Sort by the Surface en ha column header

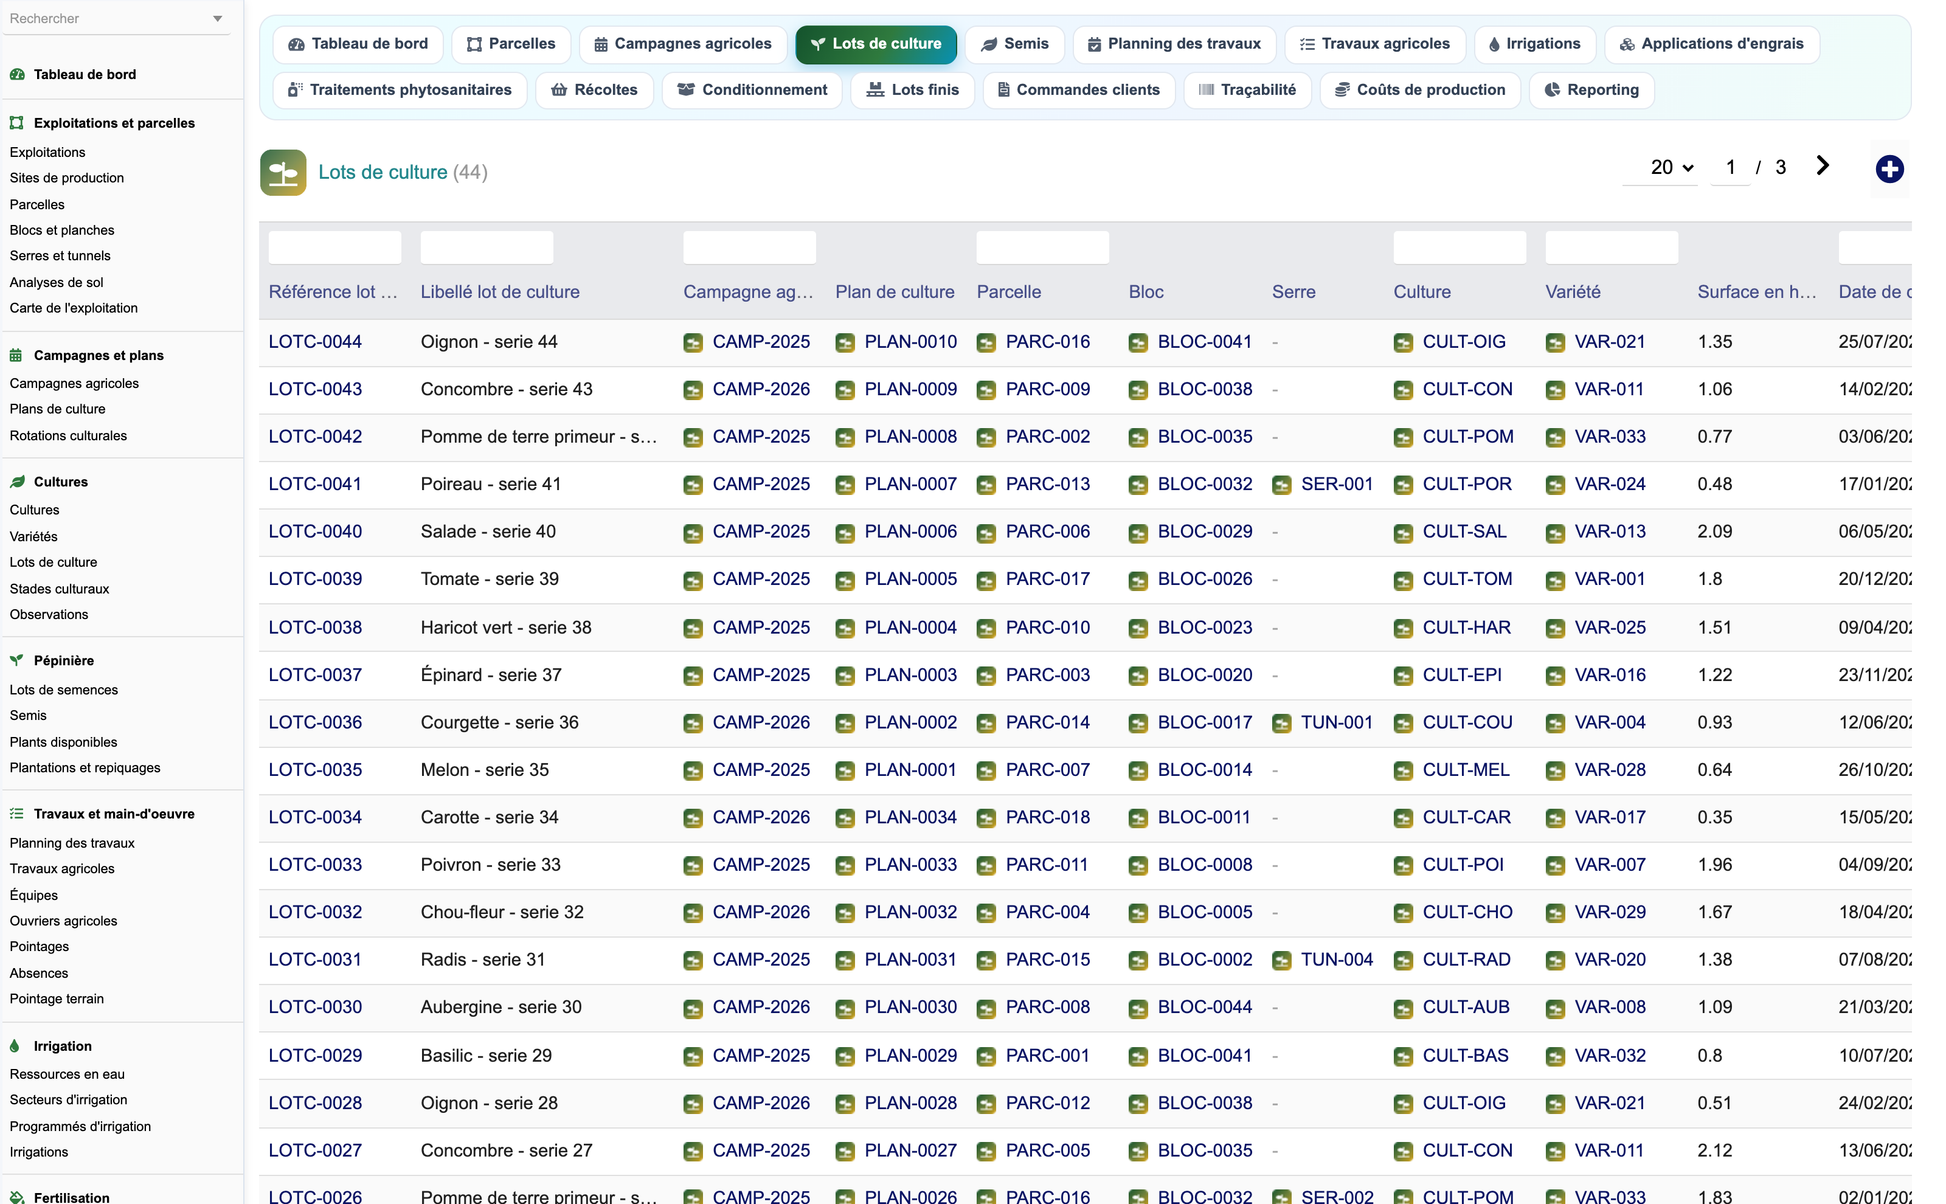(1756, 292)
